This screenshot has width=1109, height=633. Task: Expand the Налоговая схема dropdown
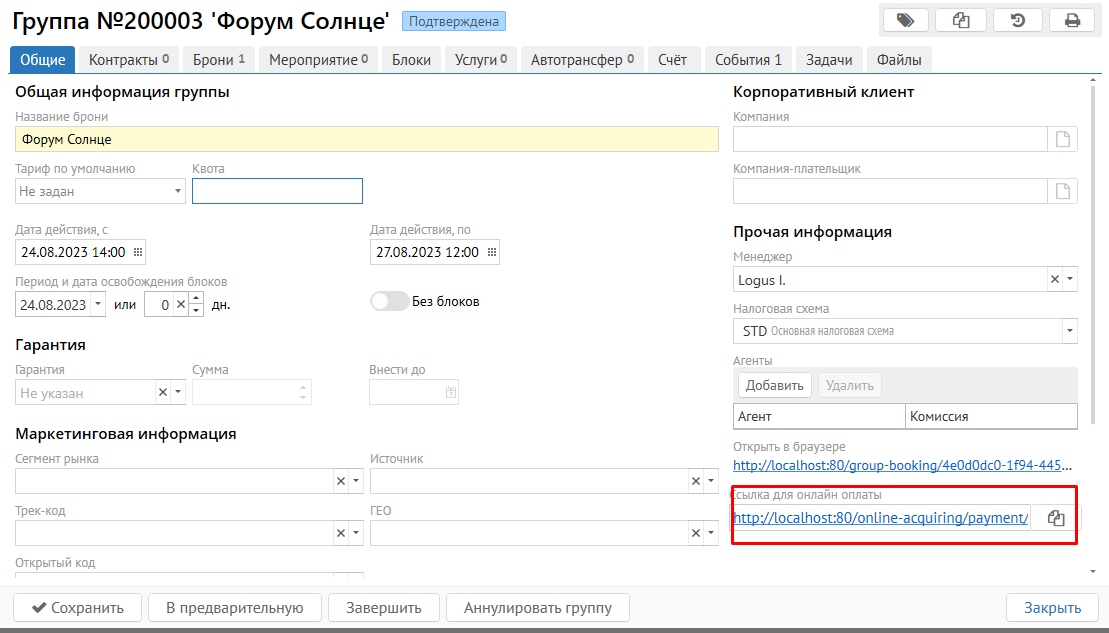point(1069,331)
